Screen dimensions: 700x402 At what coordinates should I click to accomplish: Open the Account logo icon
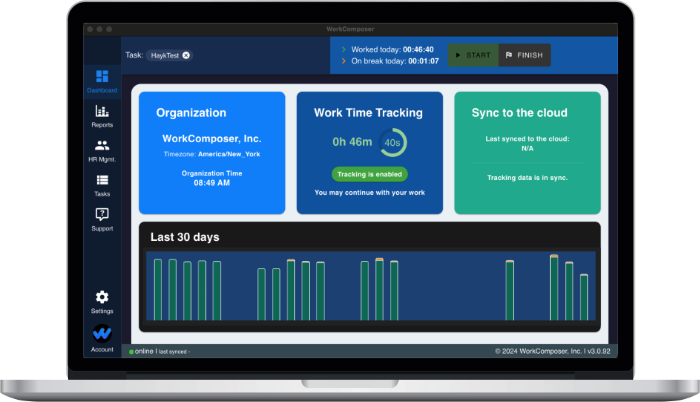tap(102, 333)
